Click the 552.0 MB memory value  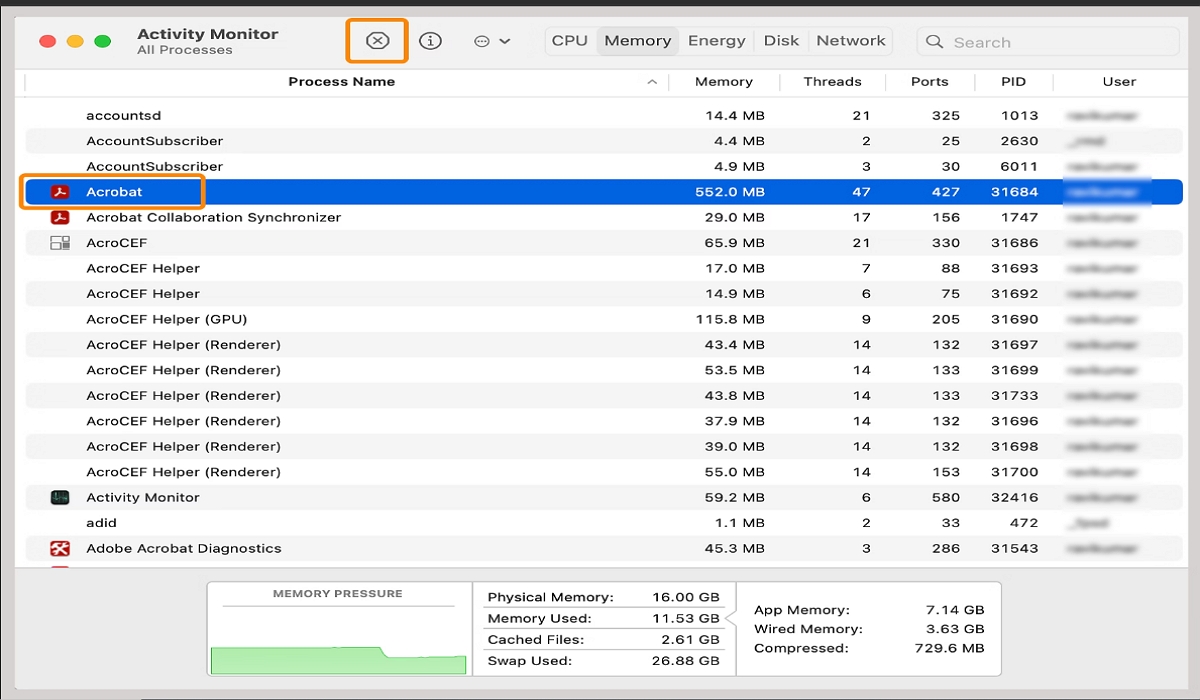[730, 192]
